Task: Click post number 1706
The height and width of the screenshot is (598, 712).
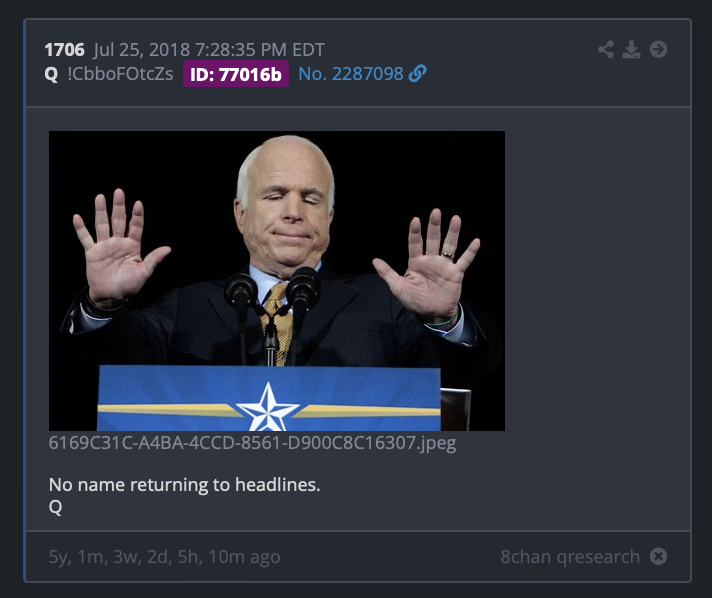Action: tap(64, 49)
